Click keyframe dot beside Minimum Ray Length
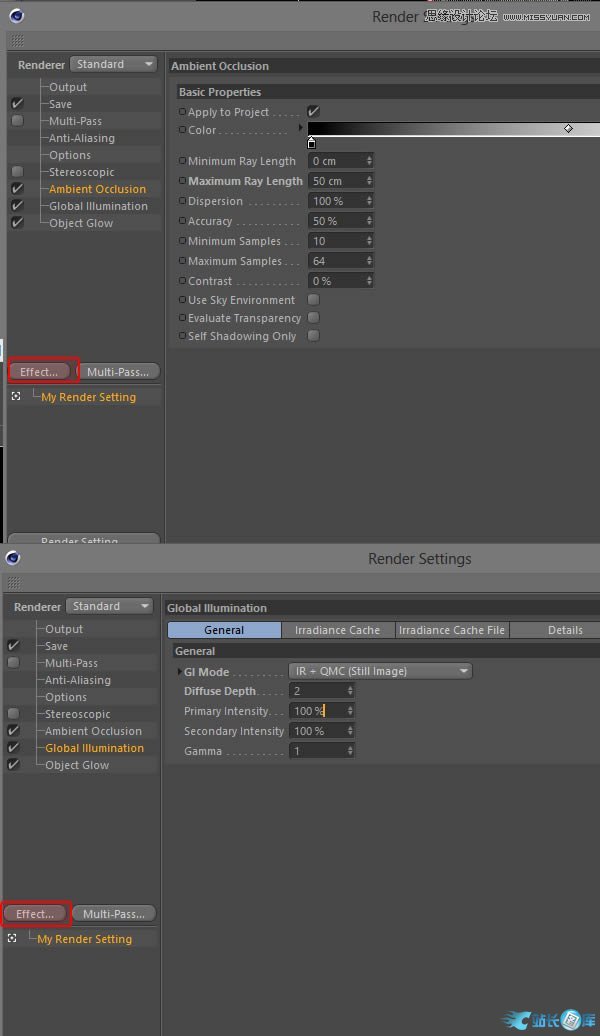This screenshot has width=600, height=1036. 182,161
